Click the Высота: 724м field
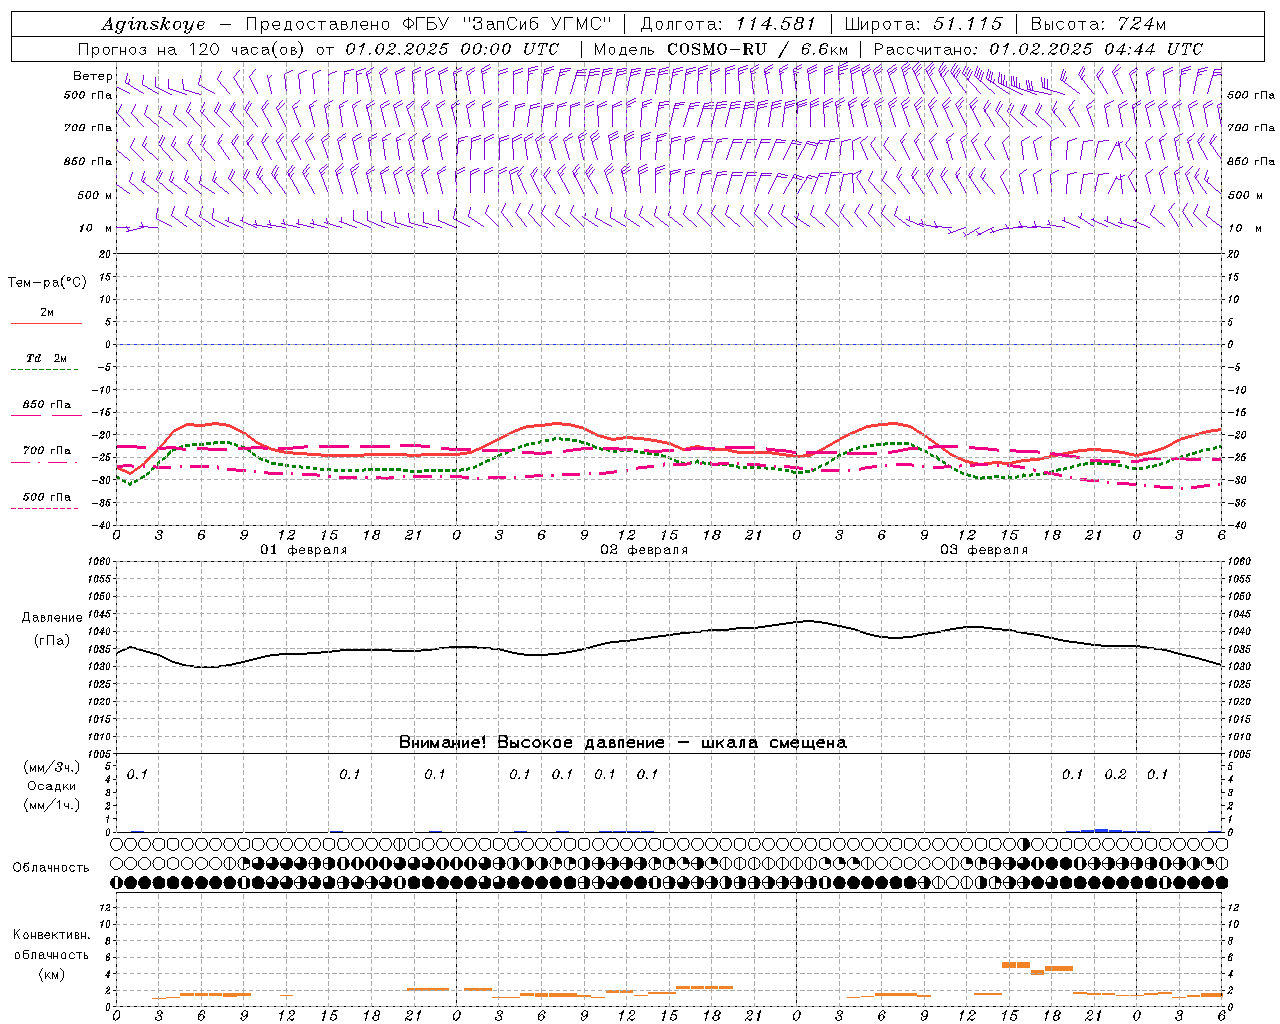The width and height of the screenshot is (1280, 1024). (x=1098, y=24)
